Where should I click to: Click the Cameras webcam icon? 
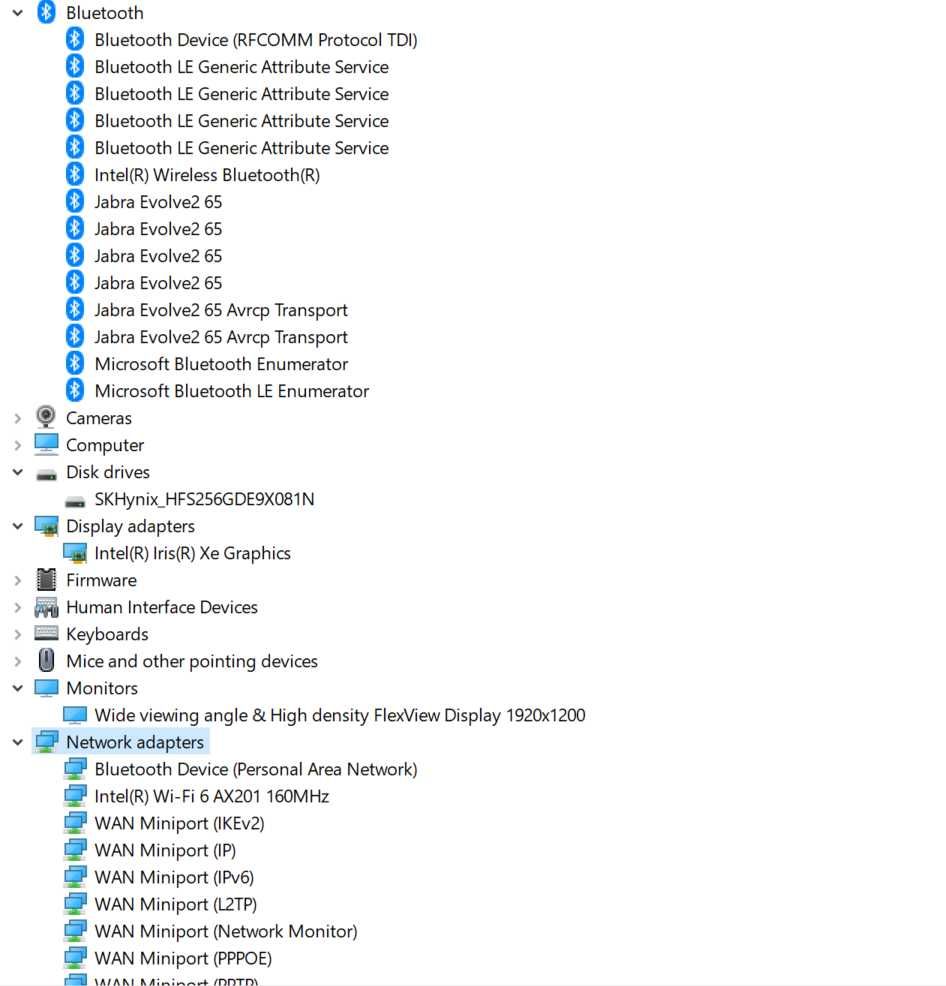point(46,417)
